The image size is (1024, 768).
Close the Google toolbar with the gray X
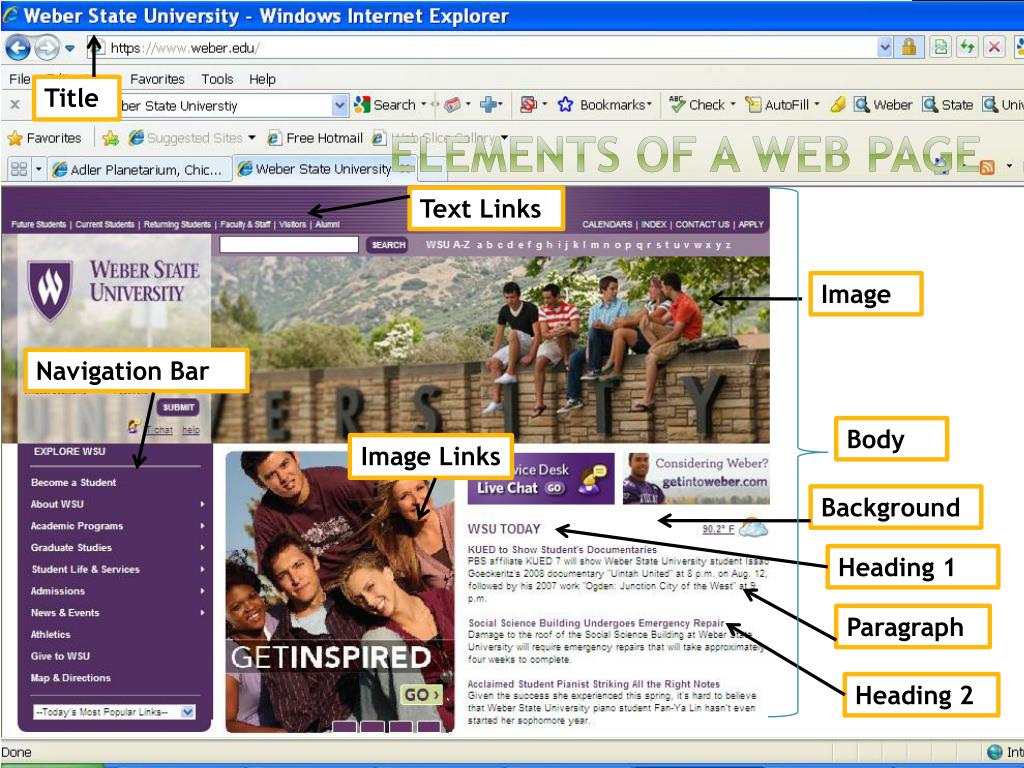point(15,104)
